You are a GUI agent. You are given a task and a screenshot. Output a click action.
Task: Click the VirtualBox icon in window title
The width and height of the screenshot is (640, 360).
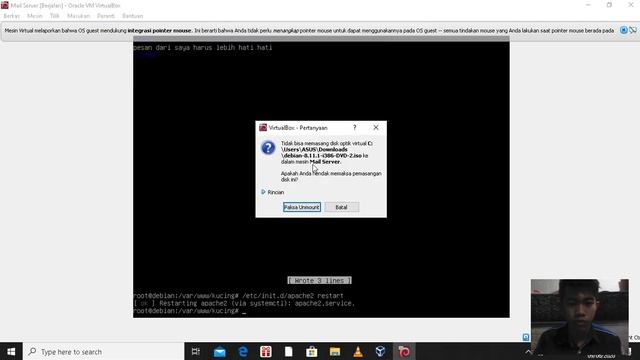(x=5, y=5)
